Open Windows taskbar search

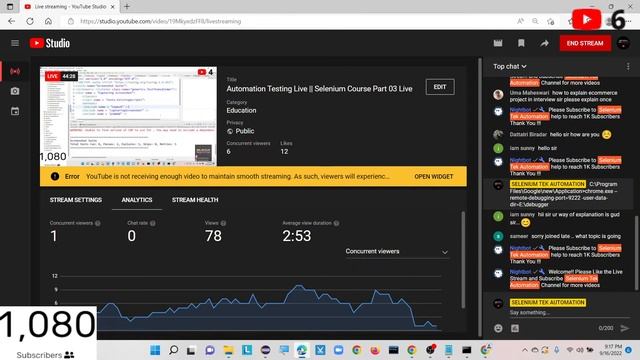pos(173,350)
